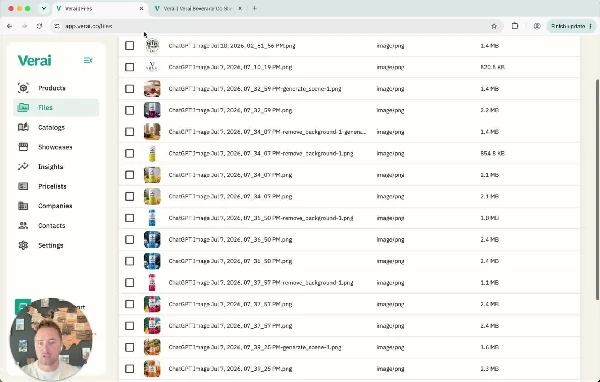Open the browser extensions icon

[515, 26]
